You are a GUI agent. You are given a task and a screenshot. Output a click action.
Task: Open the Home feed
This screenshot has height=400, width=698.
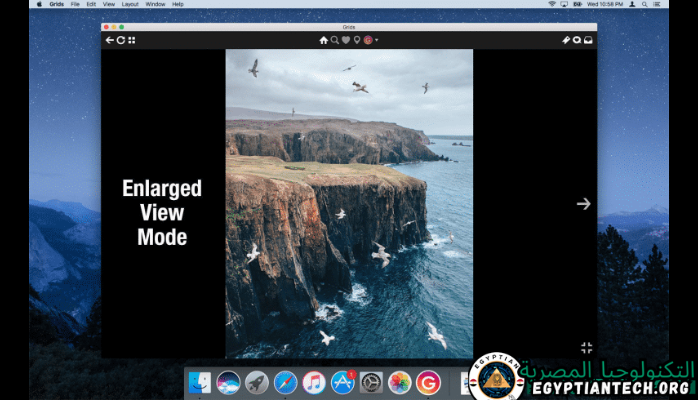click(x=323, y=40)
